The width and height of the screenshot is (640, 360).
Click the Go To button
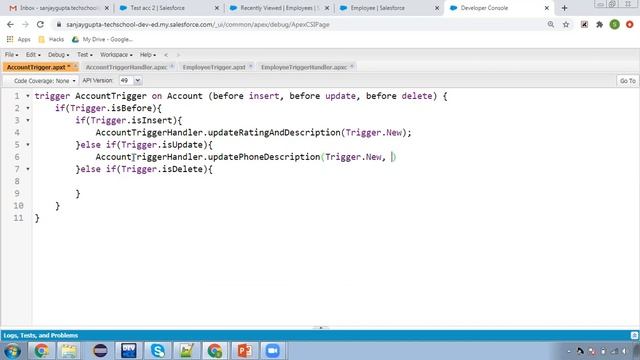point(627,81)
